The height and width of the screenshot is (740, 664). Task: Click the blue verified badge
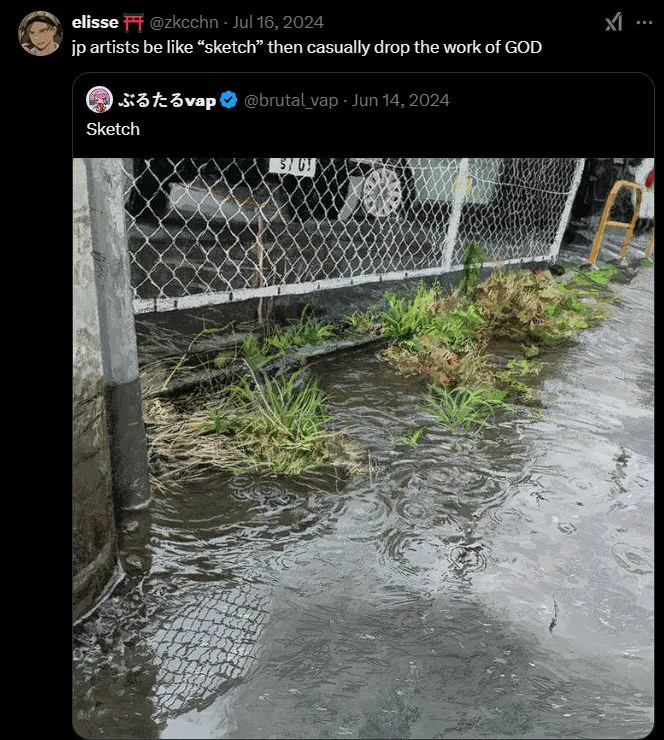229,100
